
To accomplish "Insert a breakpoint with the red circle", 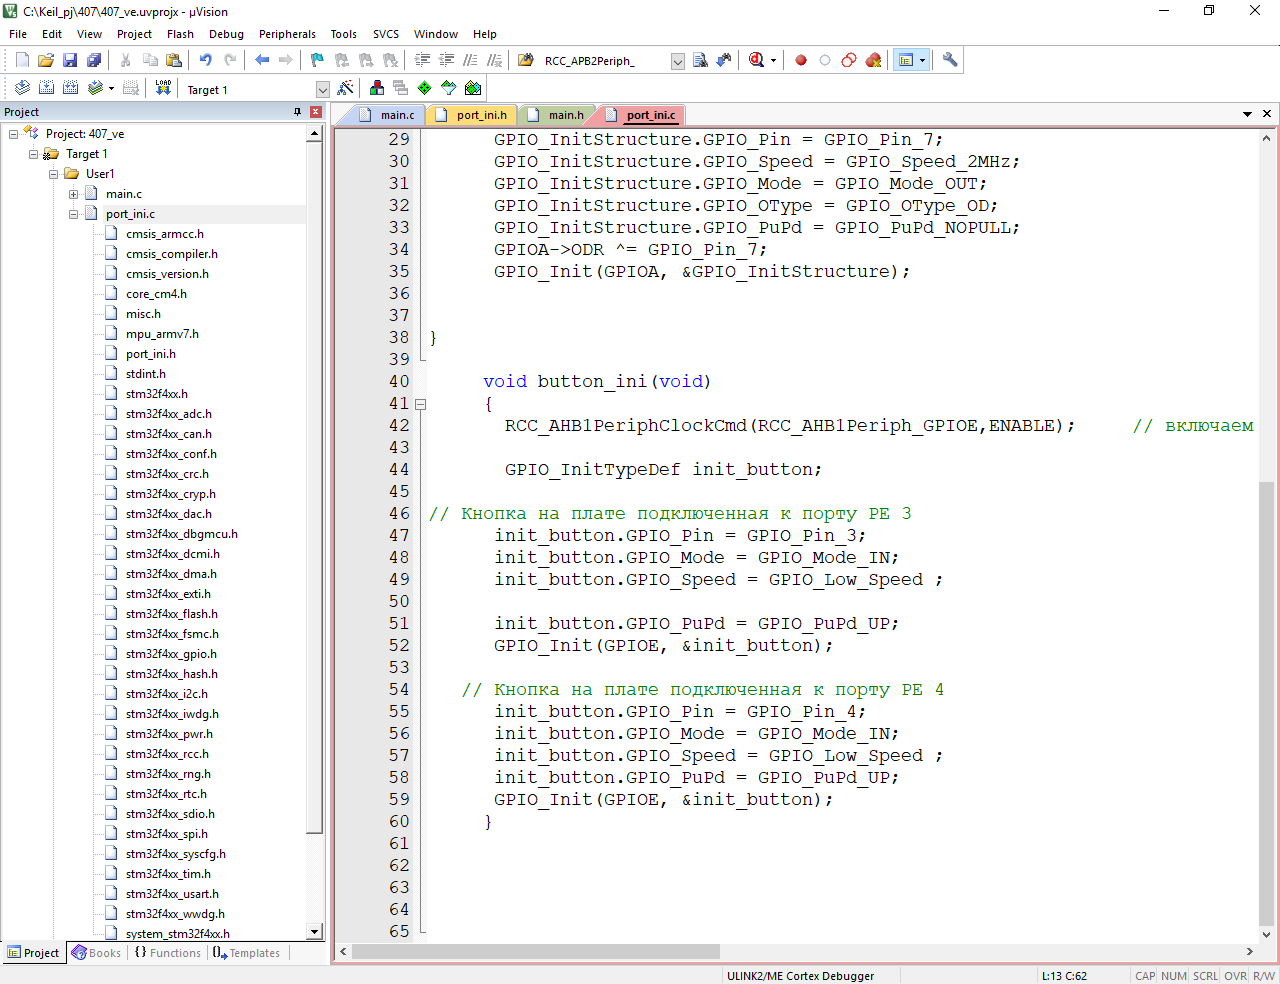I will coord(801,60).
